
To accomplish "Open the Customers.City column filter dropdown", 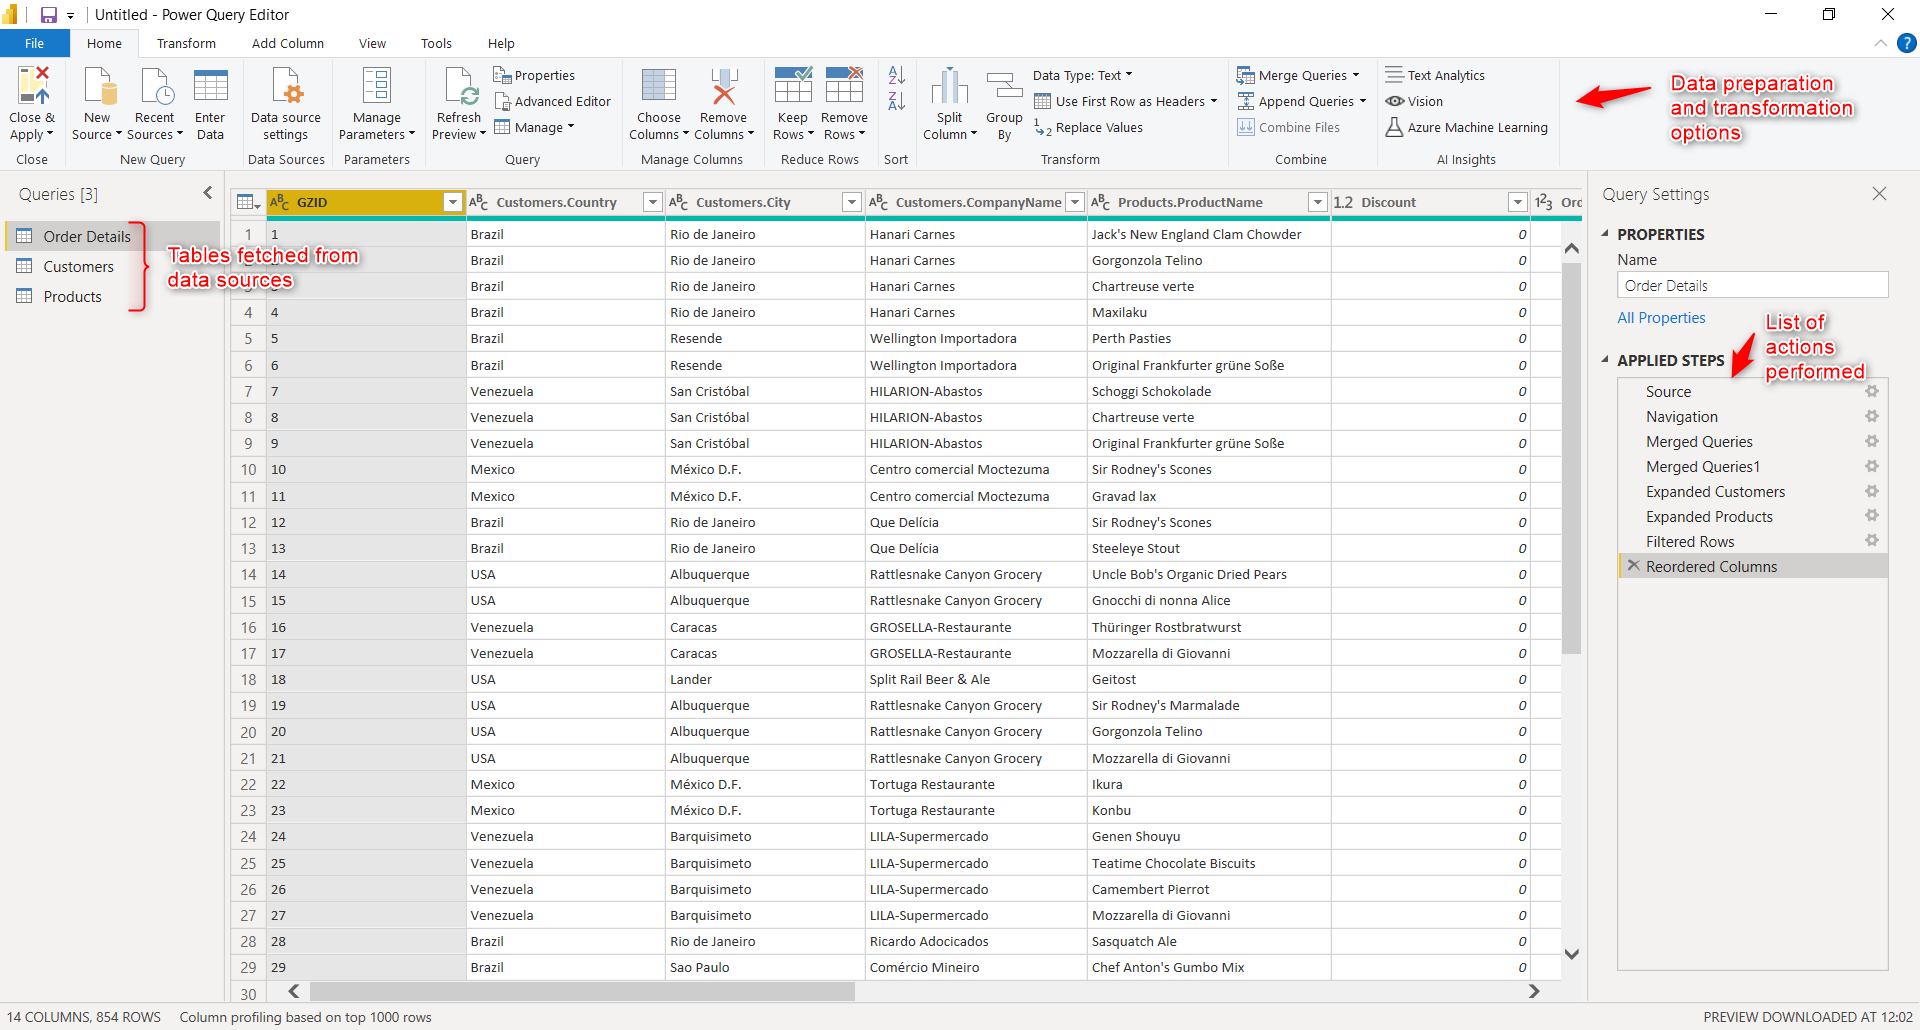I will click(852, 202).
